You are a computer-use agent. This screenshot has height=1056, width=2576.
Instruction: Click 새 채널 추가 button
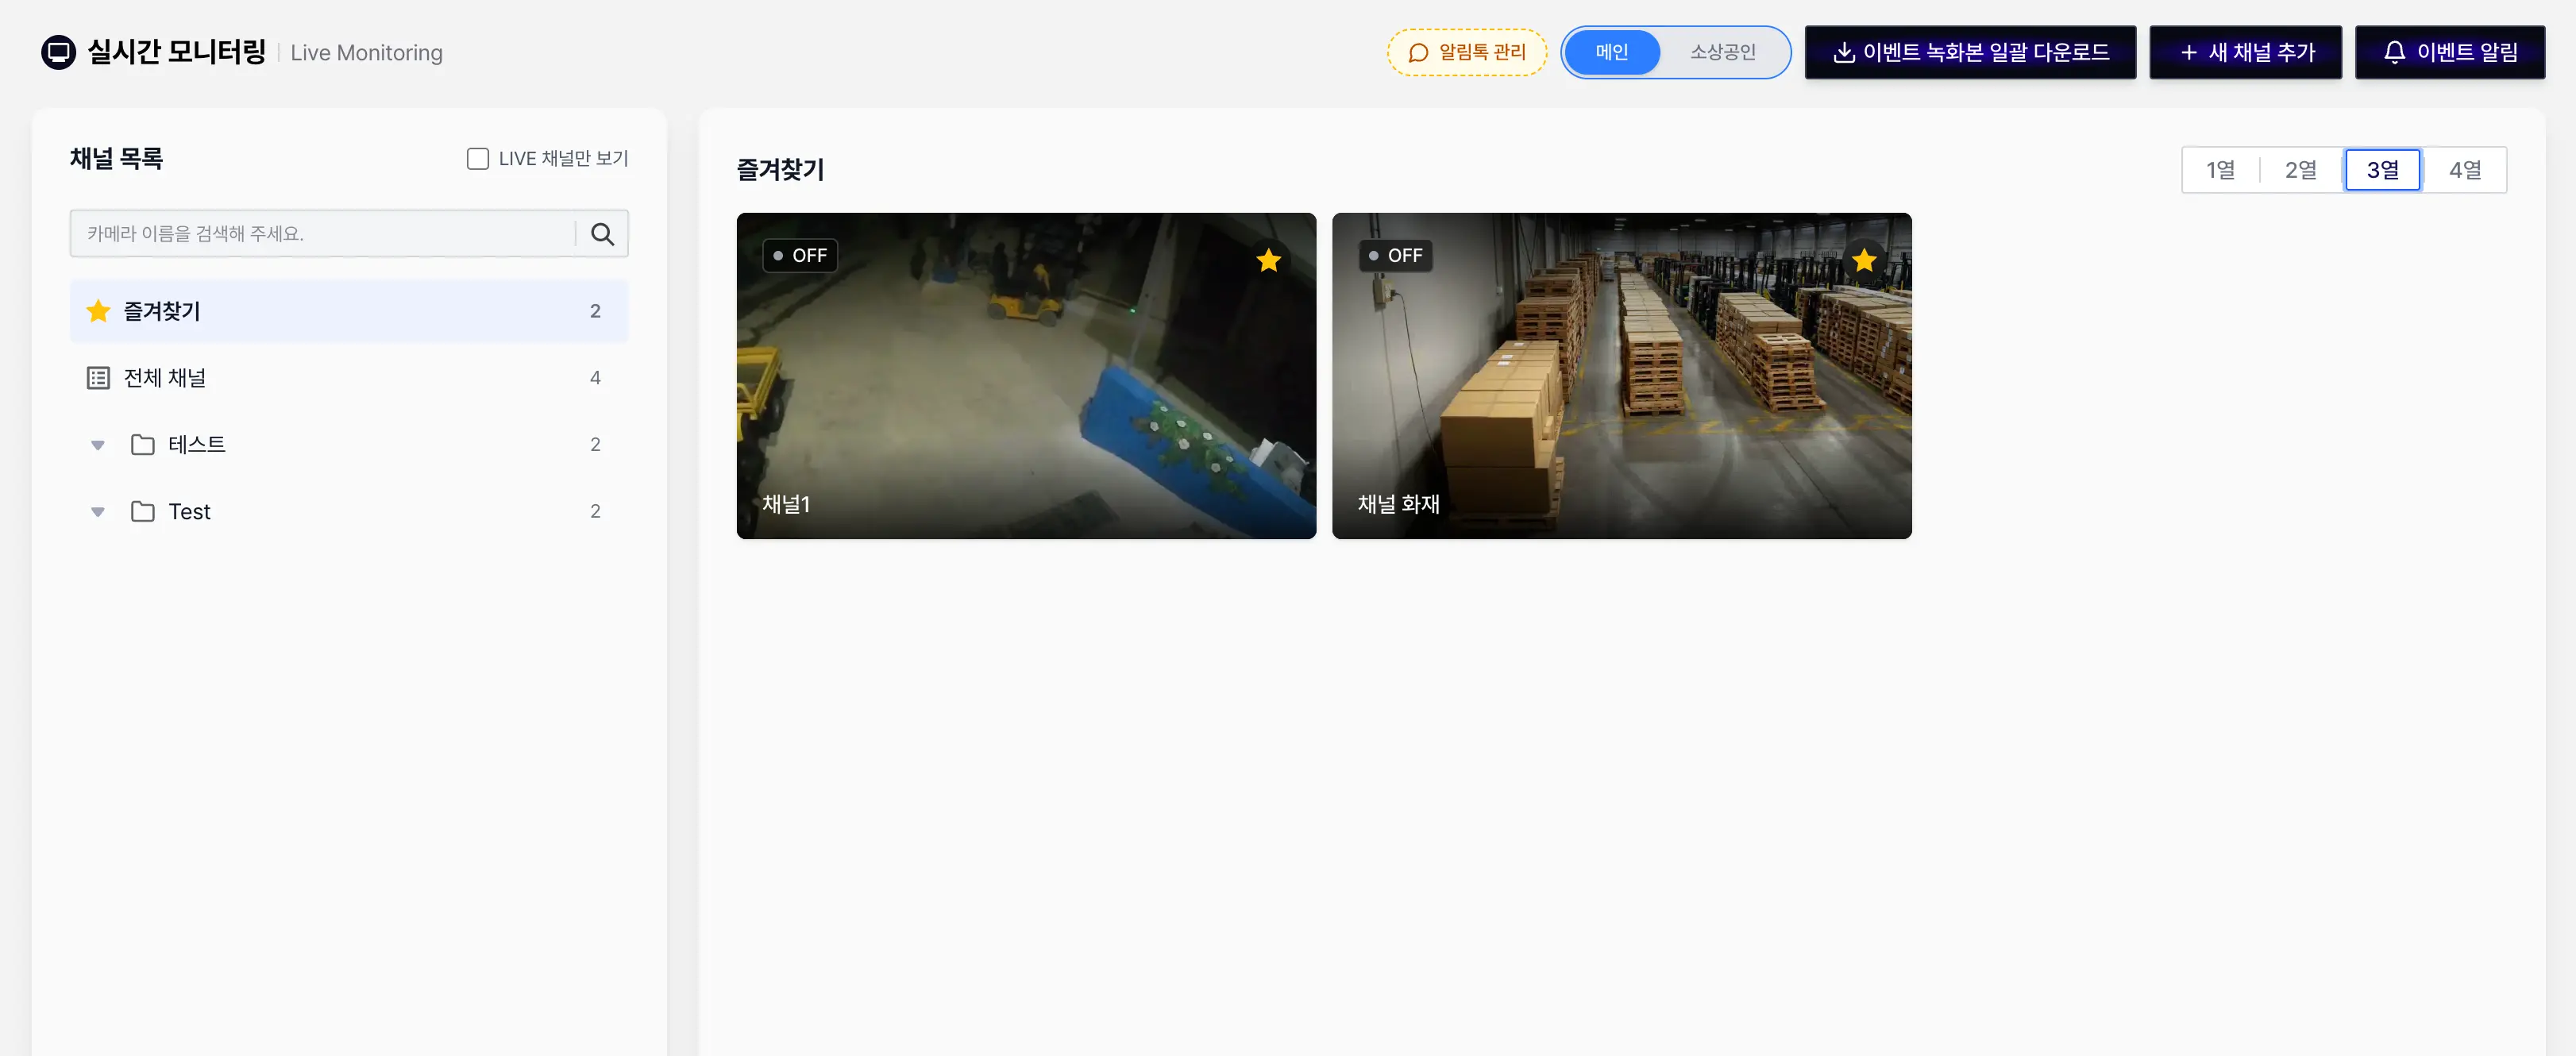pyautogui.click(x=2245, y=52)
